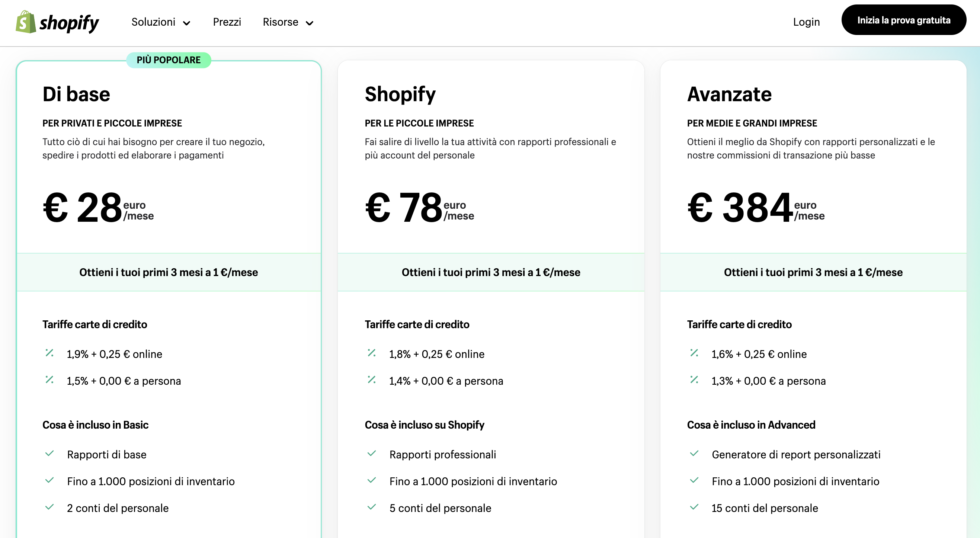Open the Risorse dropdown menu

coord(287,22)
